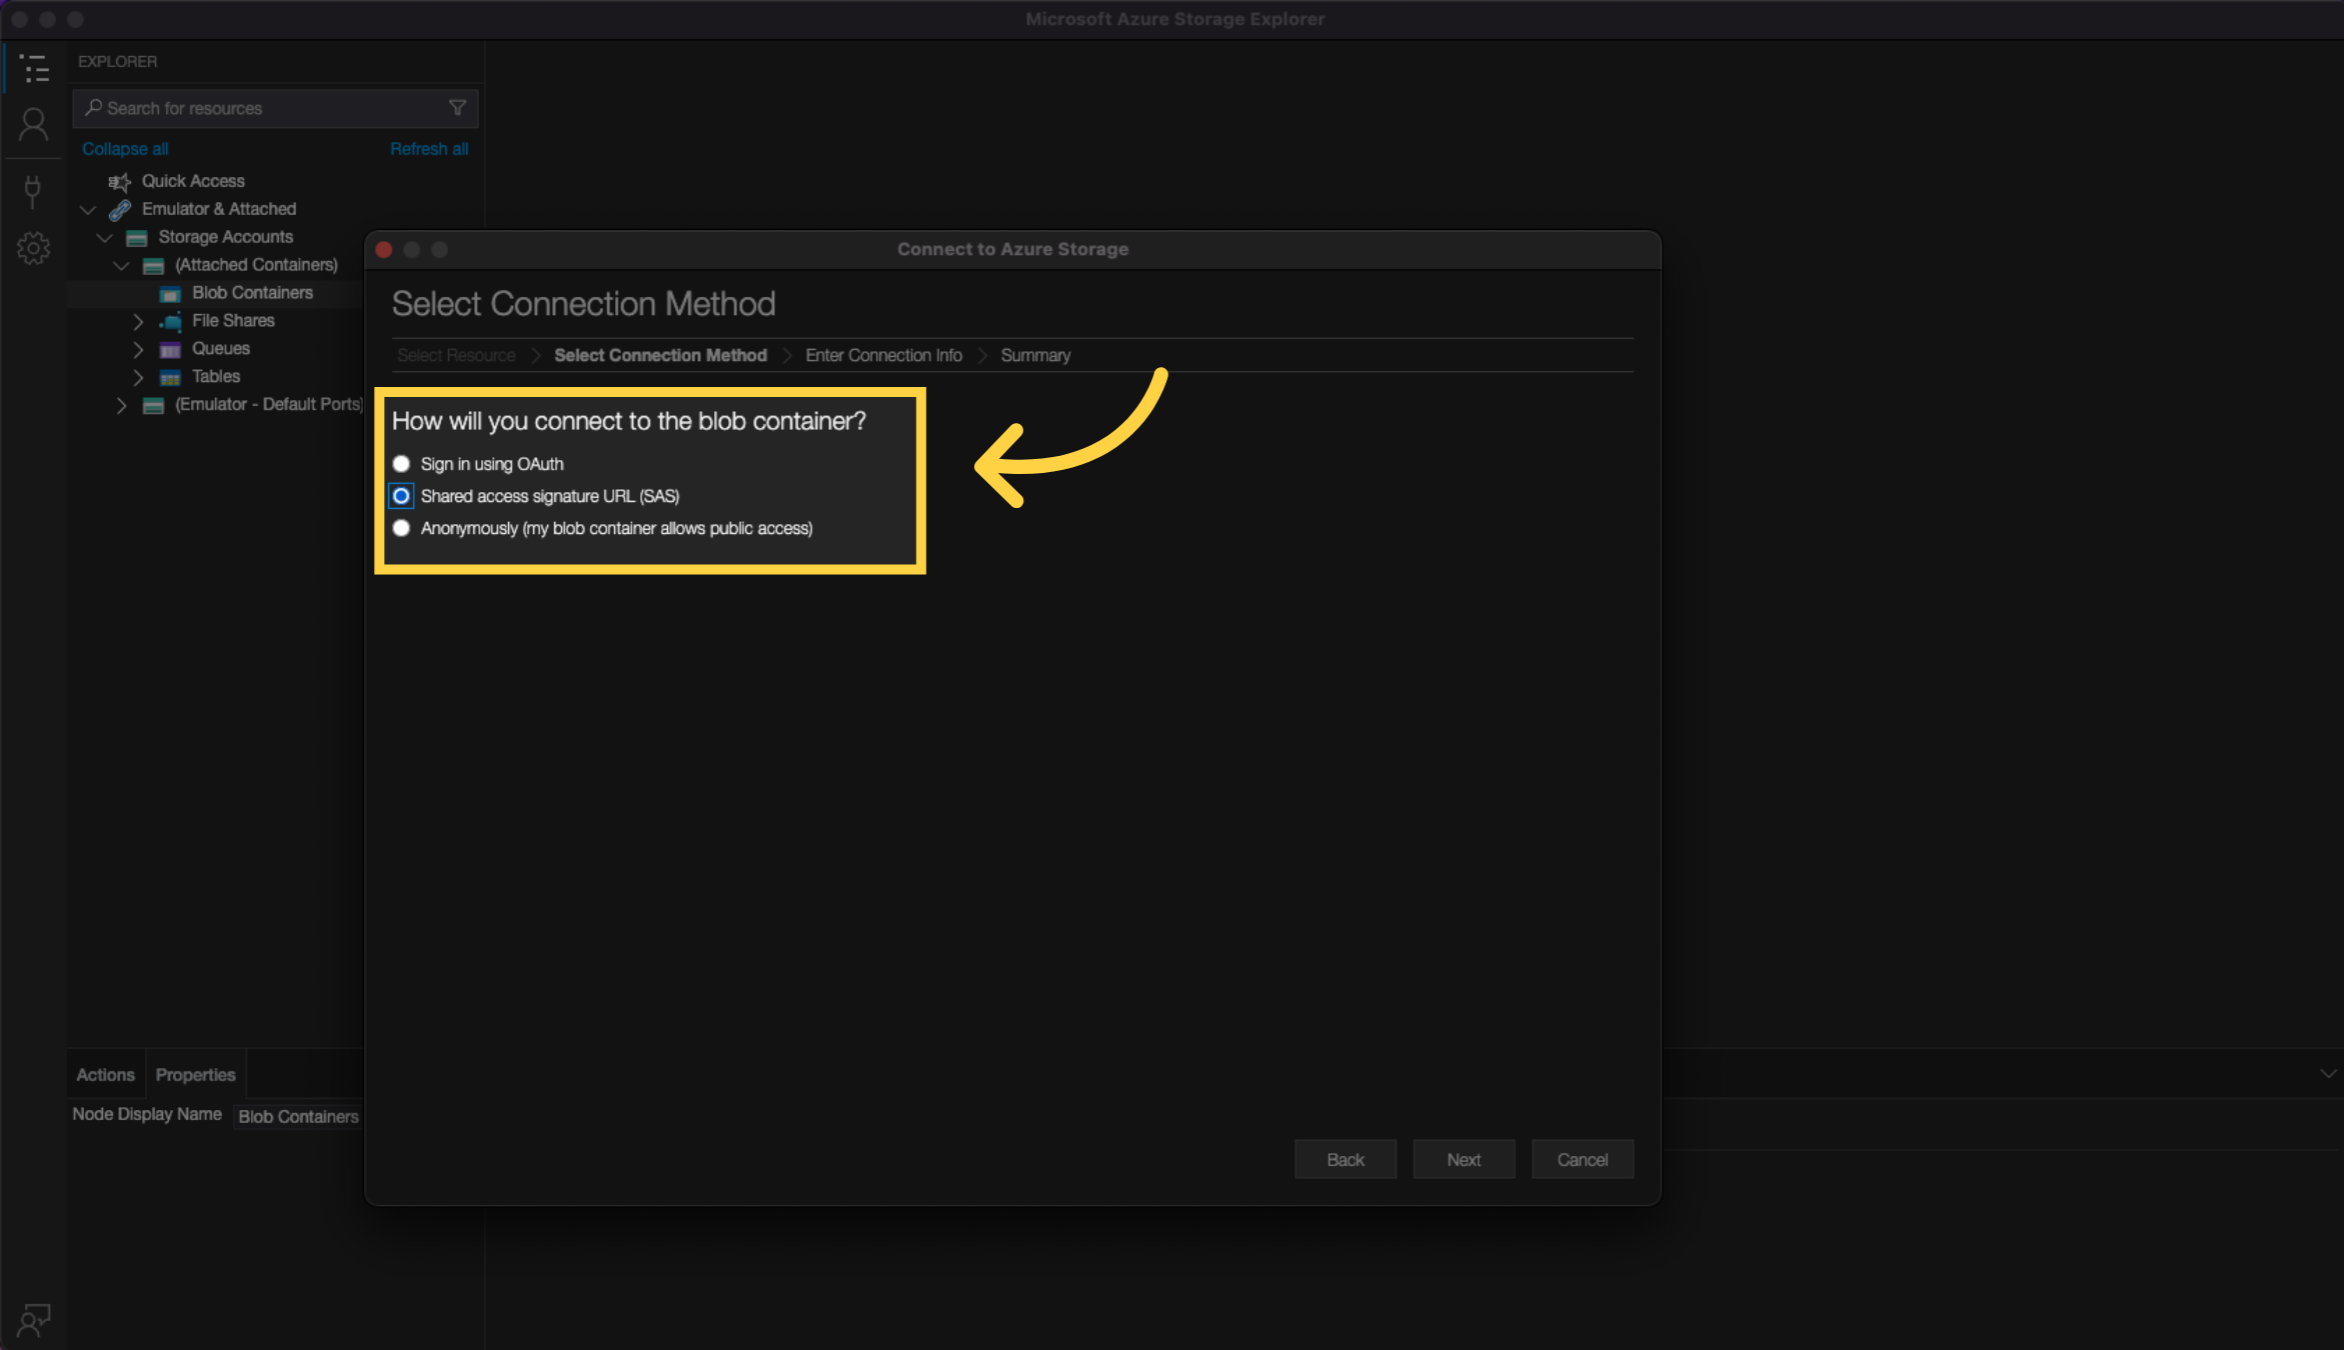Expand the Tables node

(138, 377)
